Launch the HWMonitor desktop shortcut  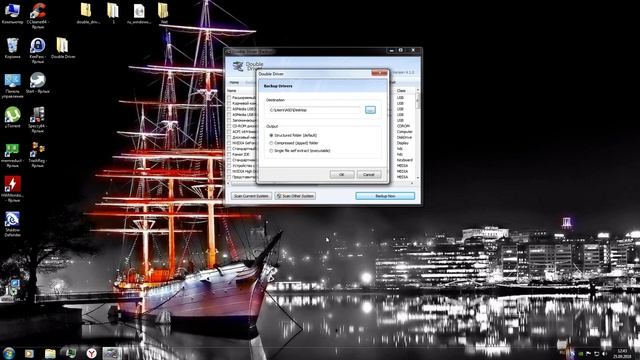click(x=12, y=189)
